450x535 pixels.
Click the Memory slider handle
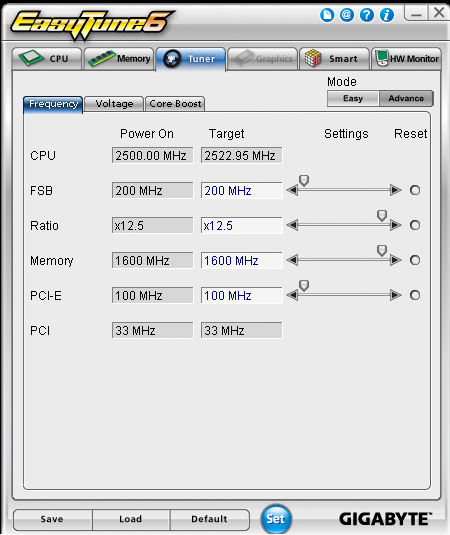pyautogui.click(x=382, y=251)
